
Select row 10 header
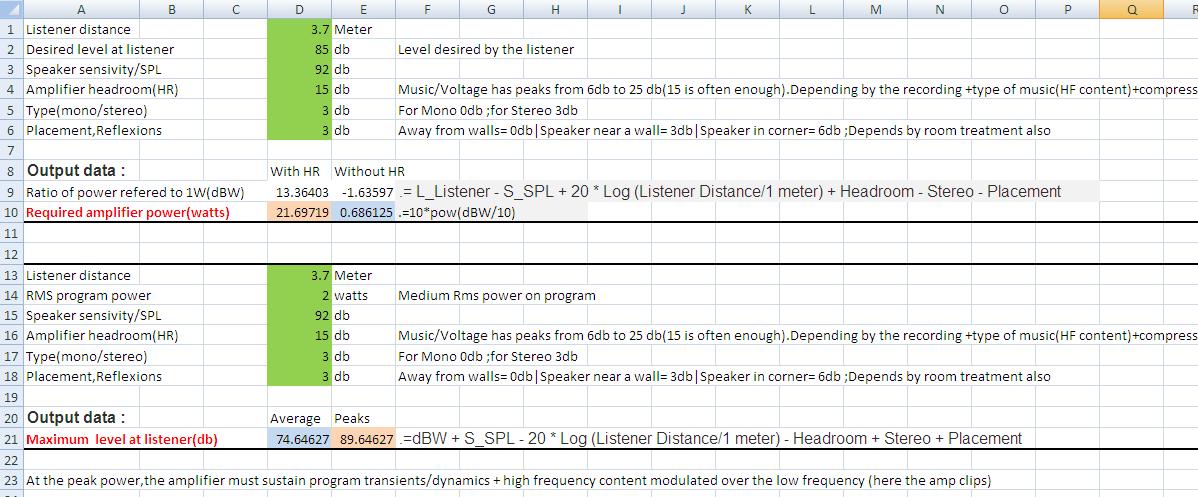pyautogui.click(x=11, y=213)
